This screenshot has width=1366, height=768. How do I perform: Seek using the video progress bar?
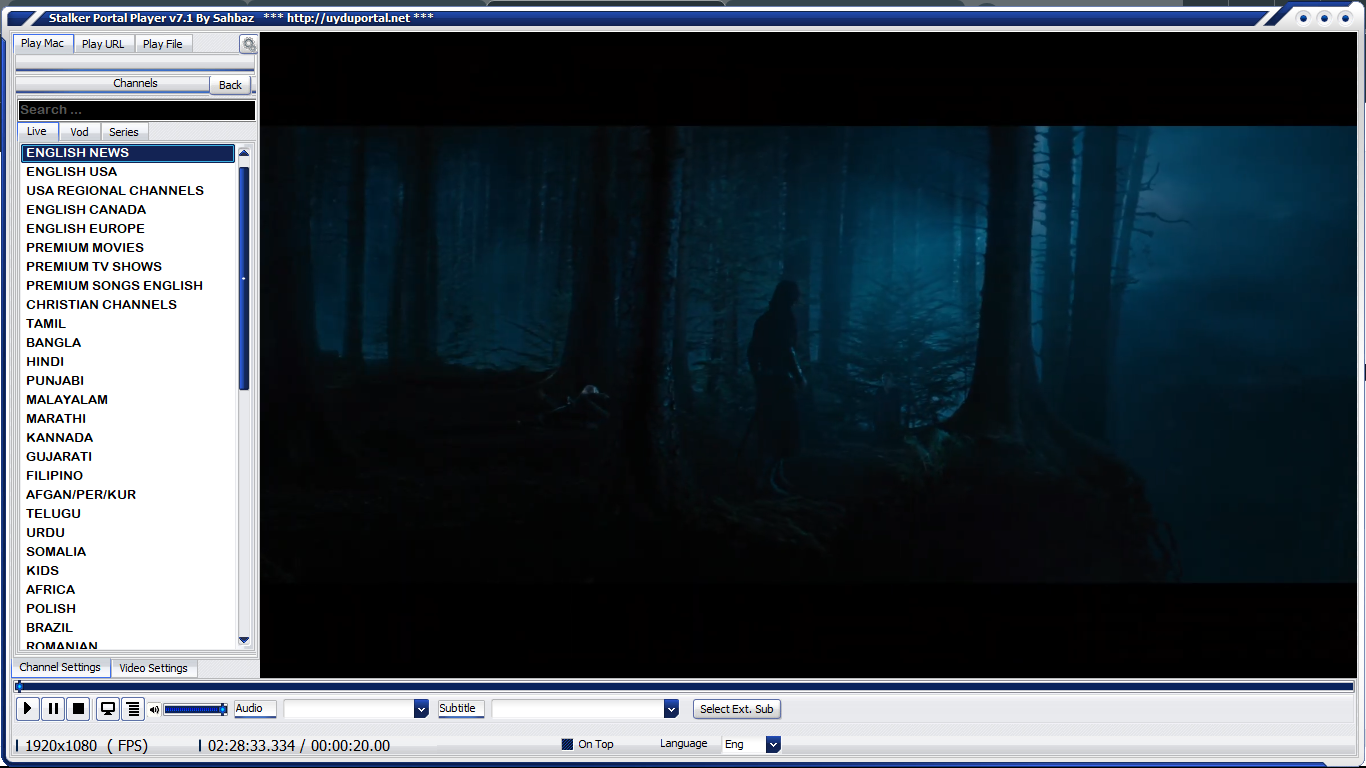684,687
